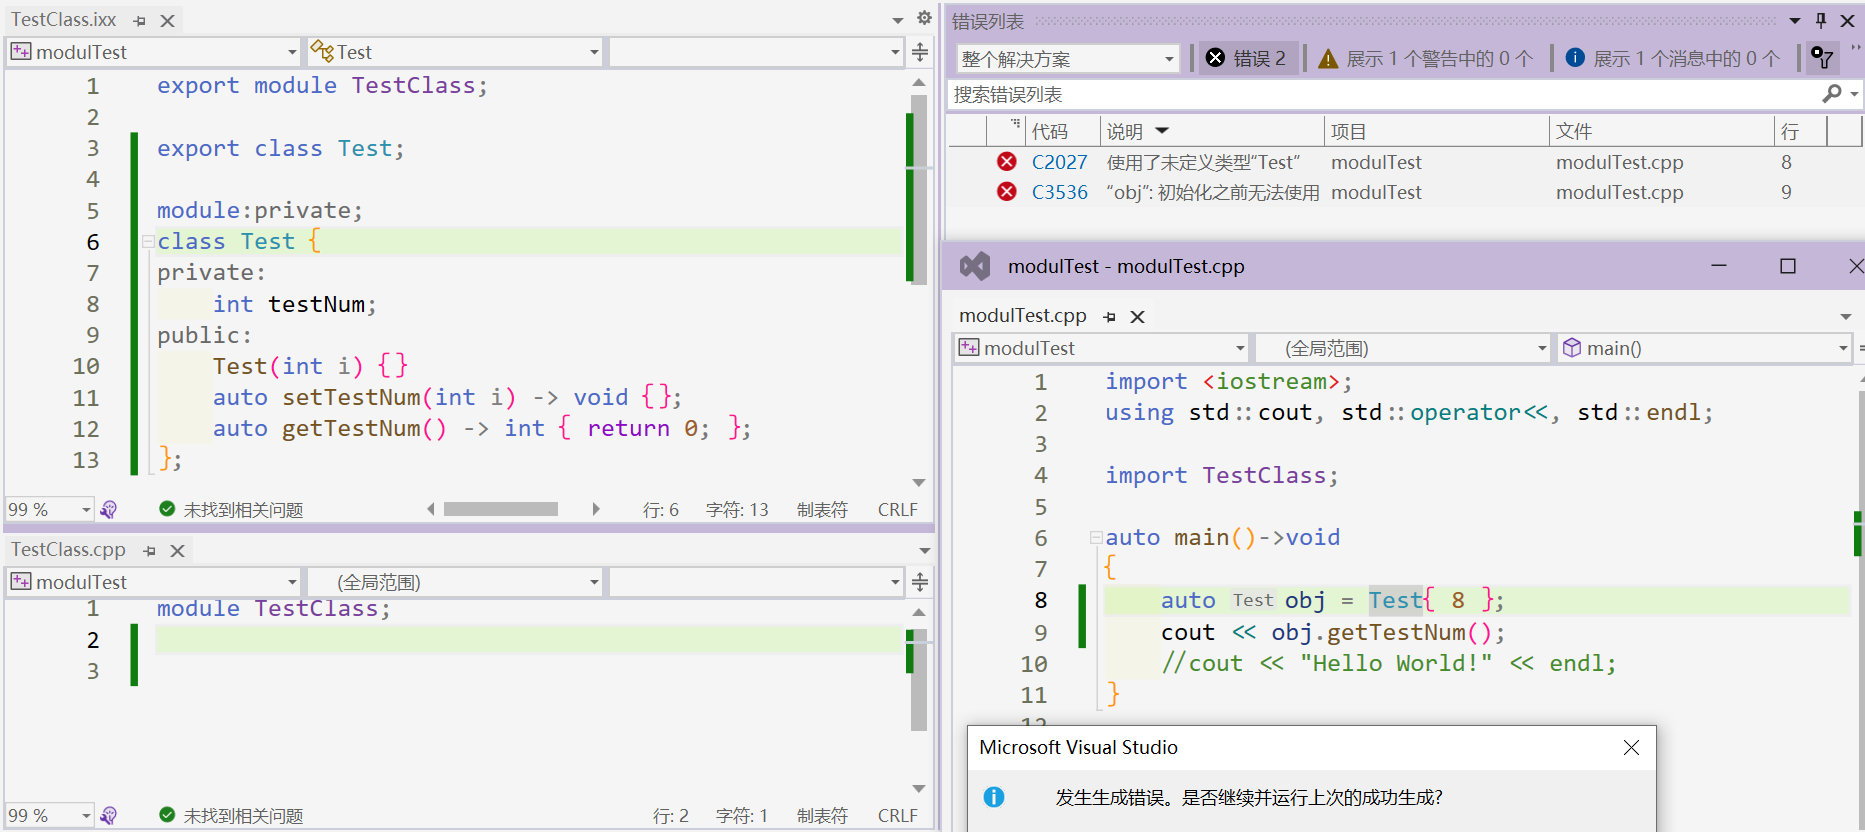Close the Microsoft Visual Studio dialog
This screenshot has height=832, width=1865.
tap(1631, 748)
